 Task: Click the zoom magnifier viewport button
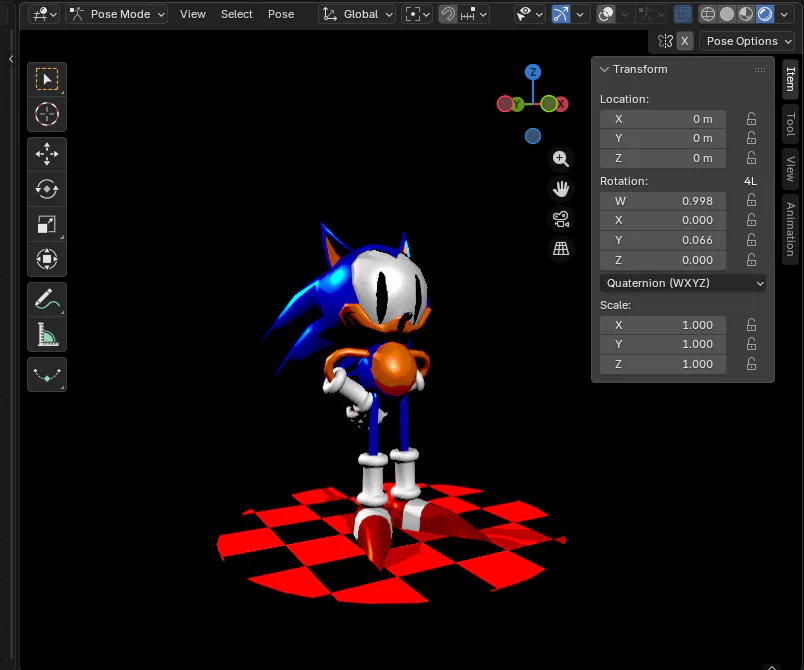[x=560, y=159]
